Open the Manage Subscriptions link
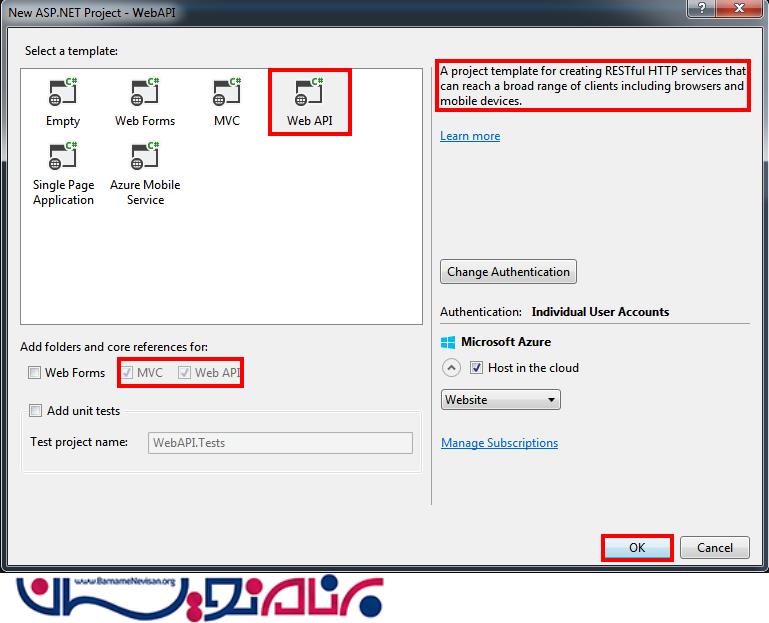This screenshot has width=769, height=623. tap(499, 443)
